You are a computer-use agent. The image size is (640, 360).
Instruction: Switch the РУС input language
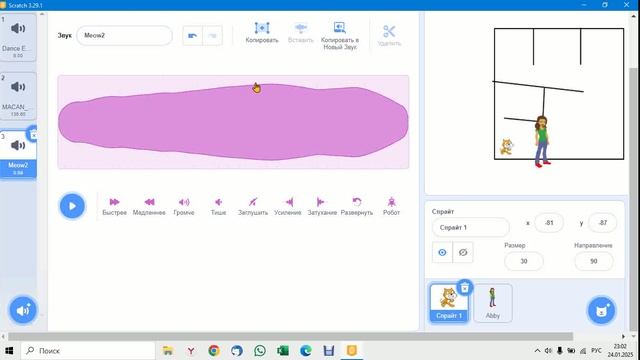click(x=596, y=351)
